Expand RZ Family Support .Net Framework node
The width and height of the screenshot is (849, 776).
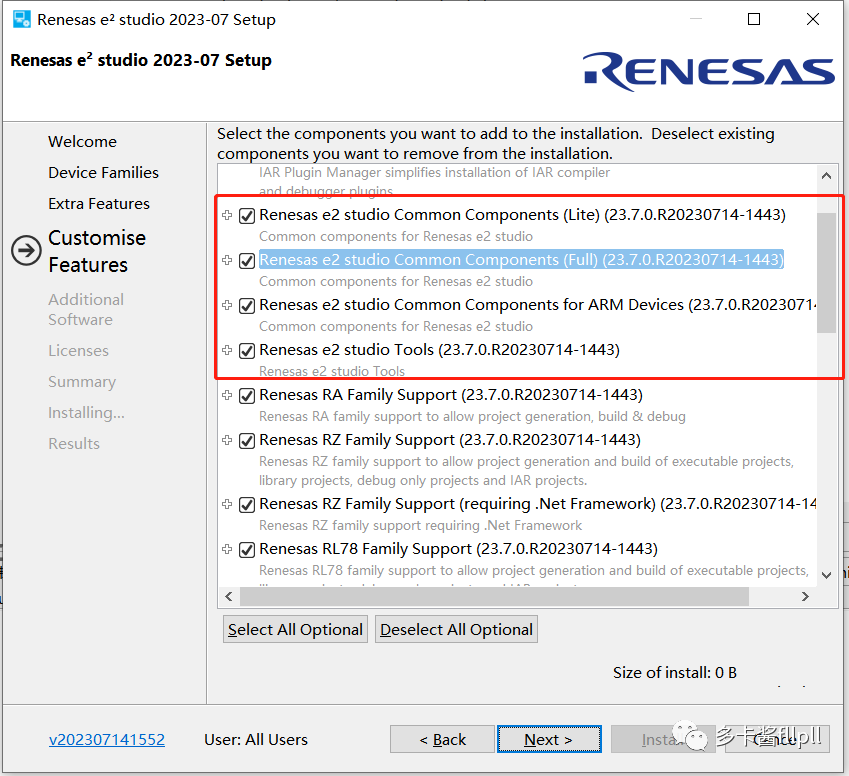tap(227, 504)
